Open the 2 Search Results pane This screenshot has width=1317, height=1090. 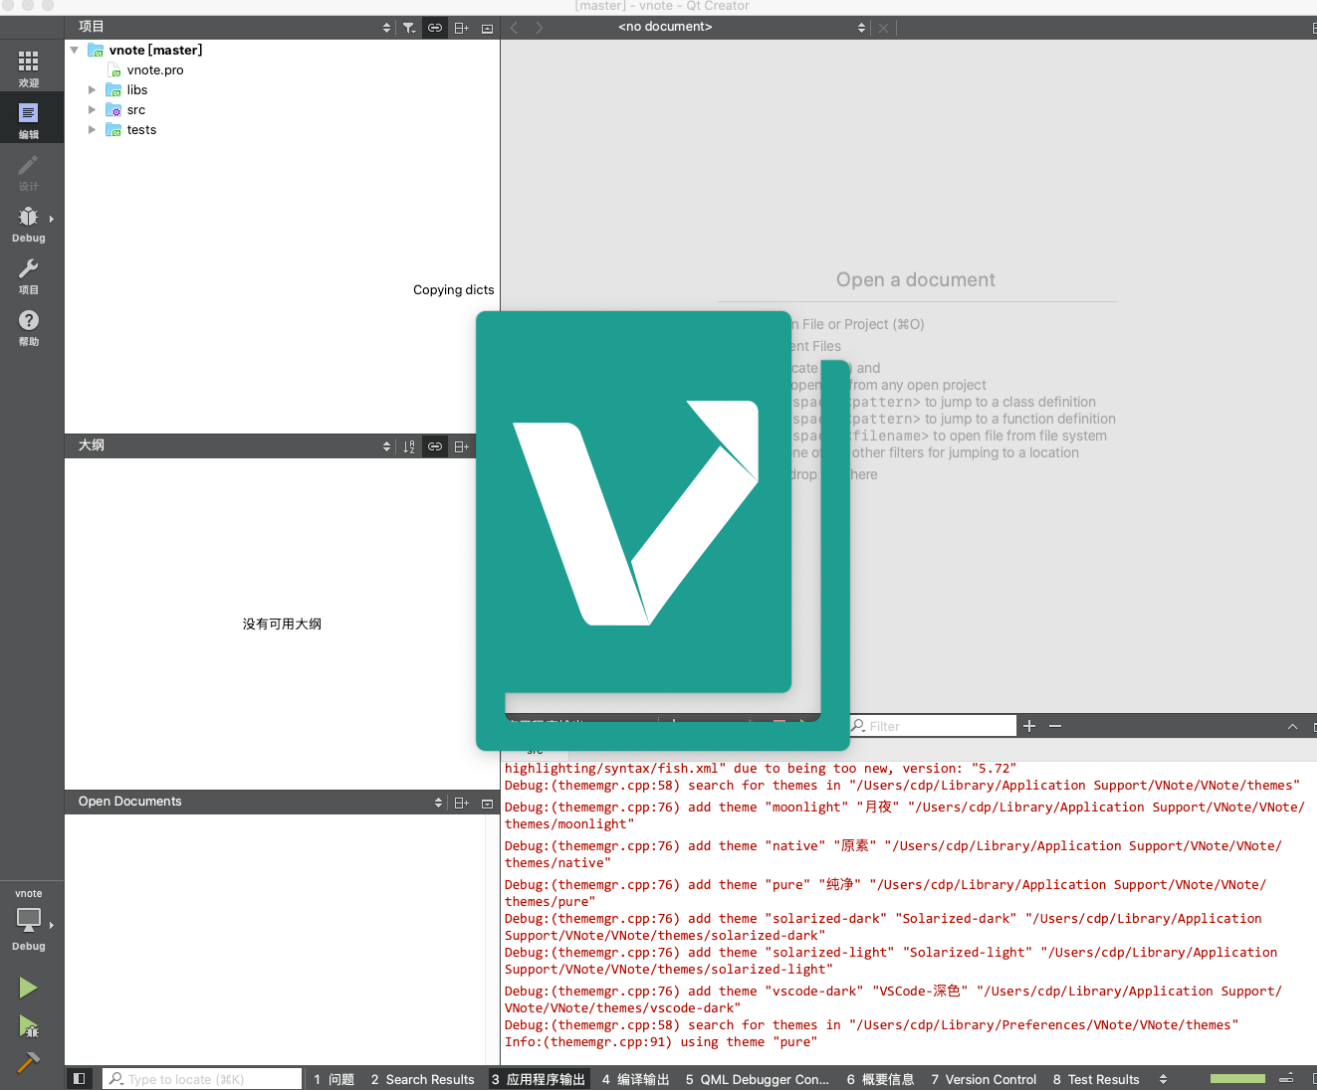[x=422, y=1079]
